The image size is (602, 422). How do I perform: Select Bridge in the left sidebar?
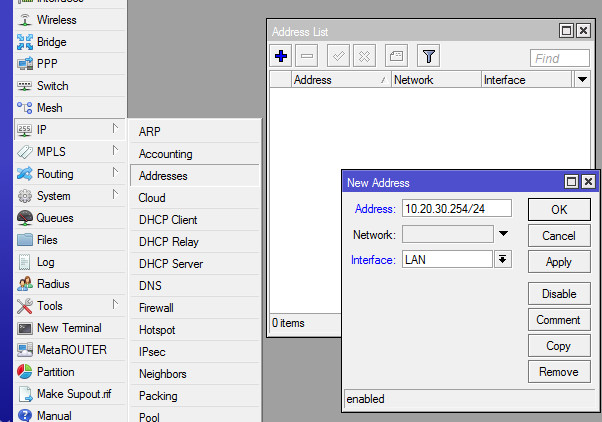point(51,42)
